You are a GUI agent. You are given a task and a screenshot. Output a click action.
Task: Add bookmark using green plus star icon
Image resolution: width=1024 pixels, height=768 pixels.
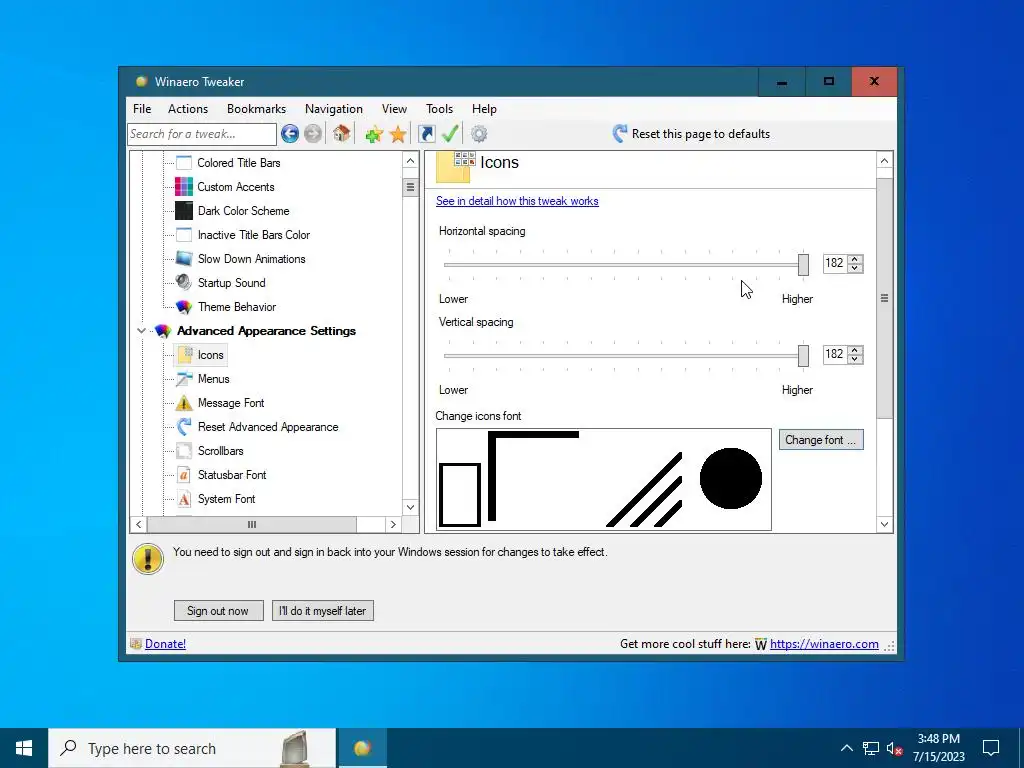pos(374,134)
